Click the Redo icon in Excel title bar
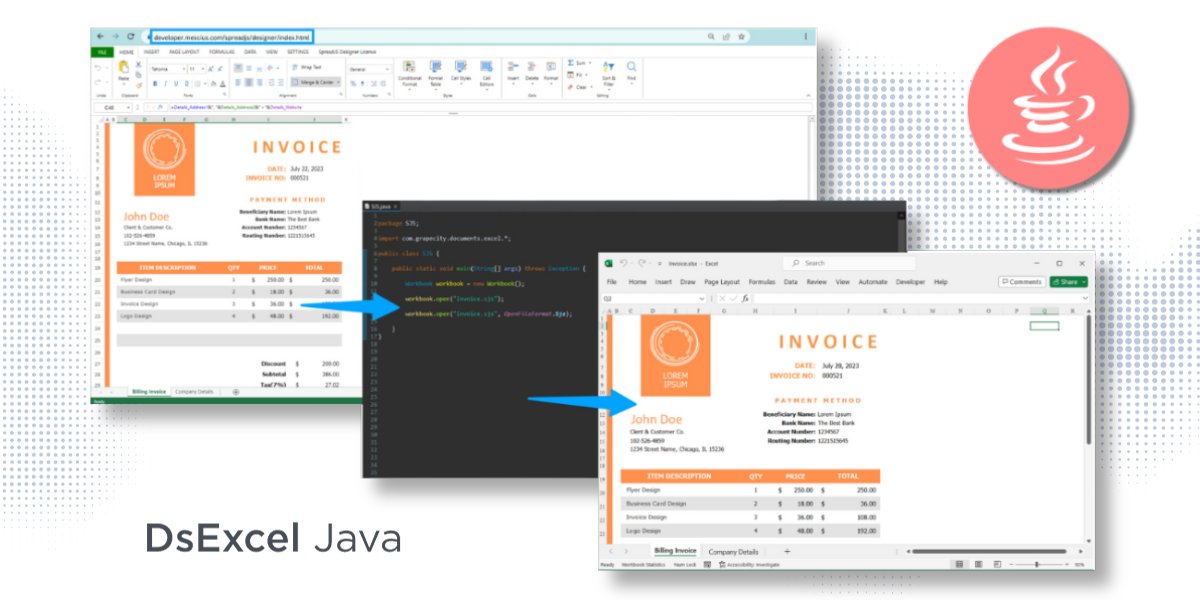The height and width of the screenshot is (600, 1200). click(x=641, y=263)
